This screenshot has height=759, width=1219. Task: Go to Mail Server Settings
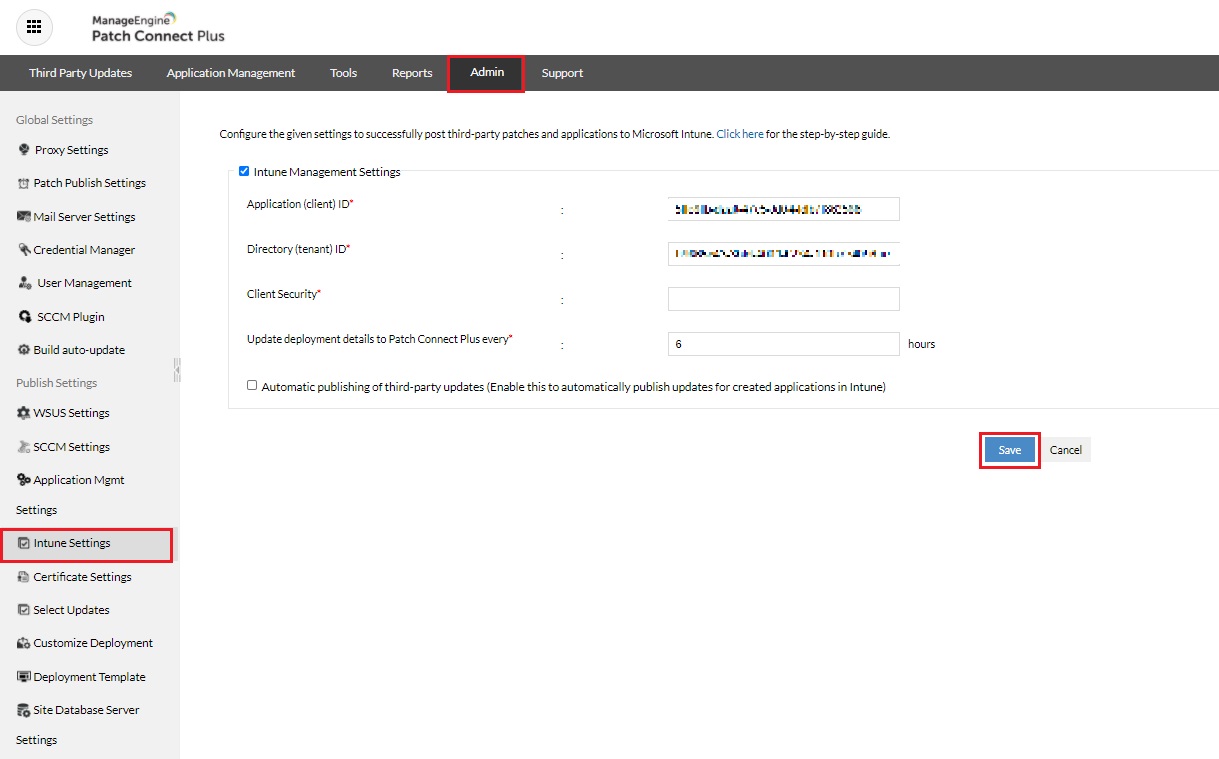(84, 217)
